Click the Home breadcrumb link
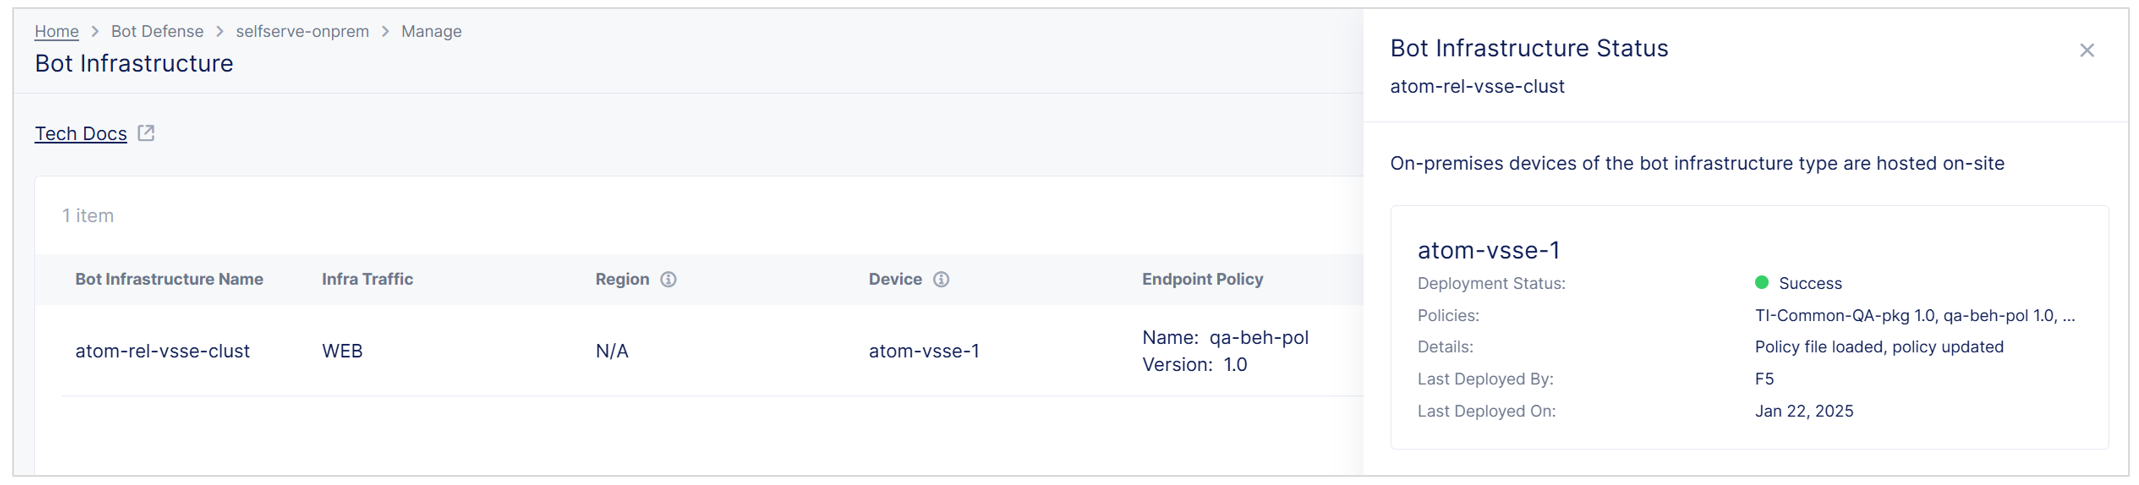 [x=56, y=31]
